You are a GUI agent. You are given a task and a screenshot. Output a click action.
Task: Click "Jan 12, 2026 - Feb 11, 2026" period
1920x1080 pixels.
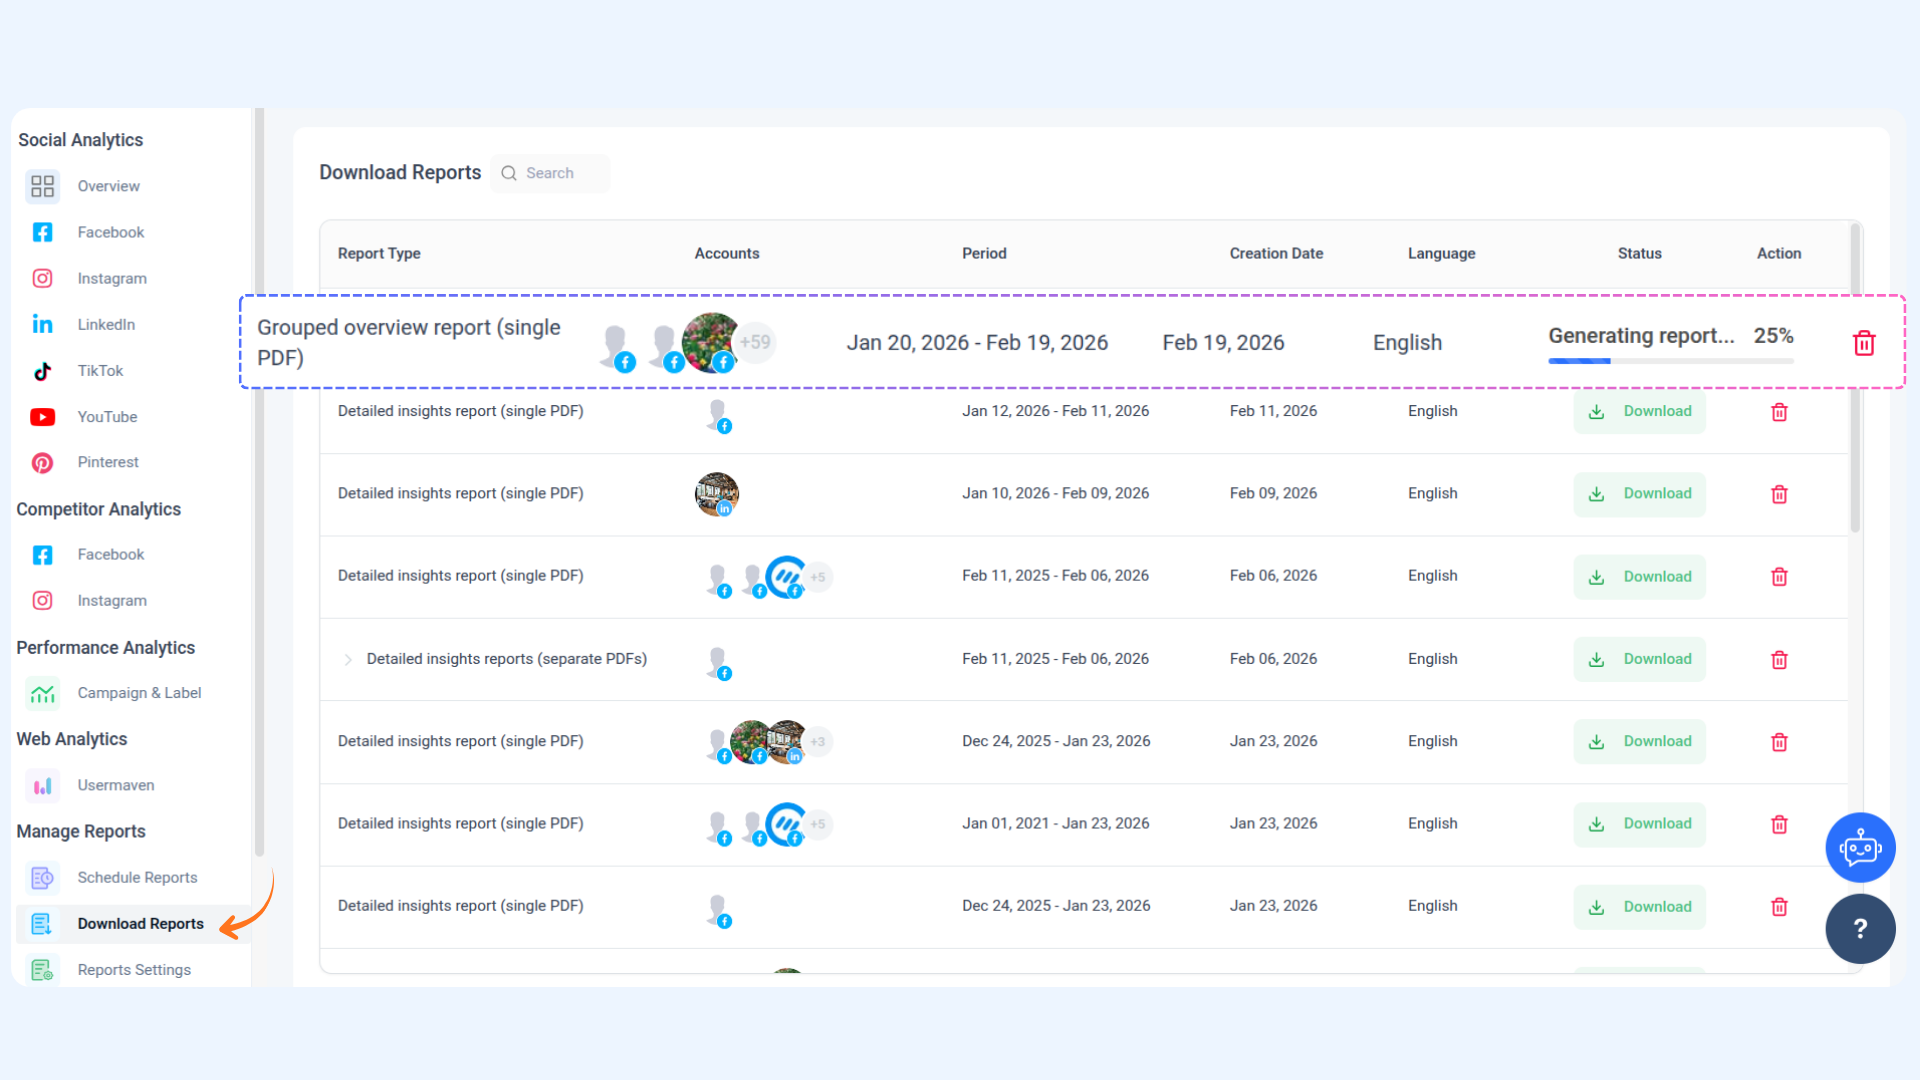(1055, 411)
